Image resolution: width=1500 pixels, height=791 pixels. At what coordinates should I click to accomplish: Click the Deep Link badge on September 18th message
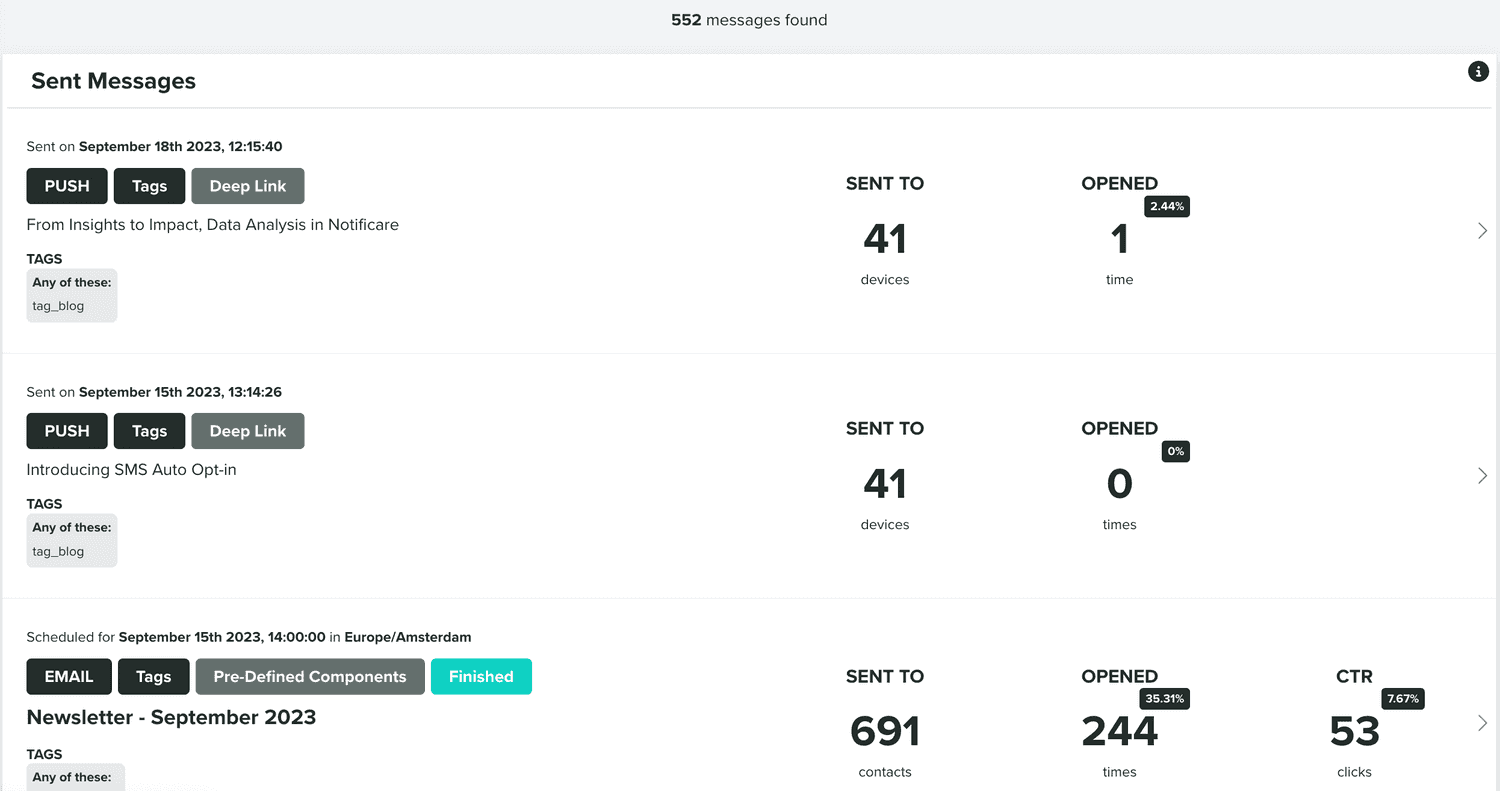[248, 186]
